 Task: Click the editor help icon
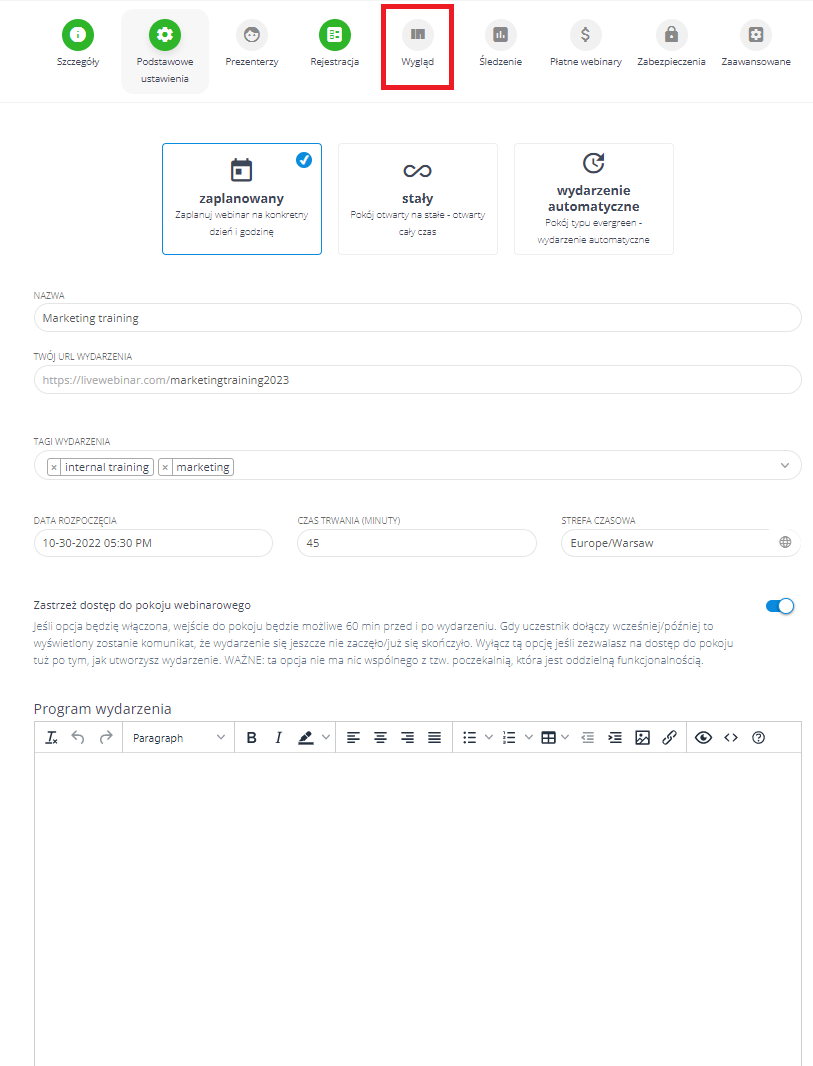pyautogui.click(x=758, y=738)
